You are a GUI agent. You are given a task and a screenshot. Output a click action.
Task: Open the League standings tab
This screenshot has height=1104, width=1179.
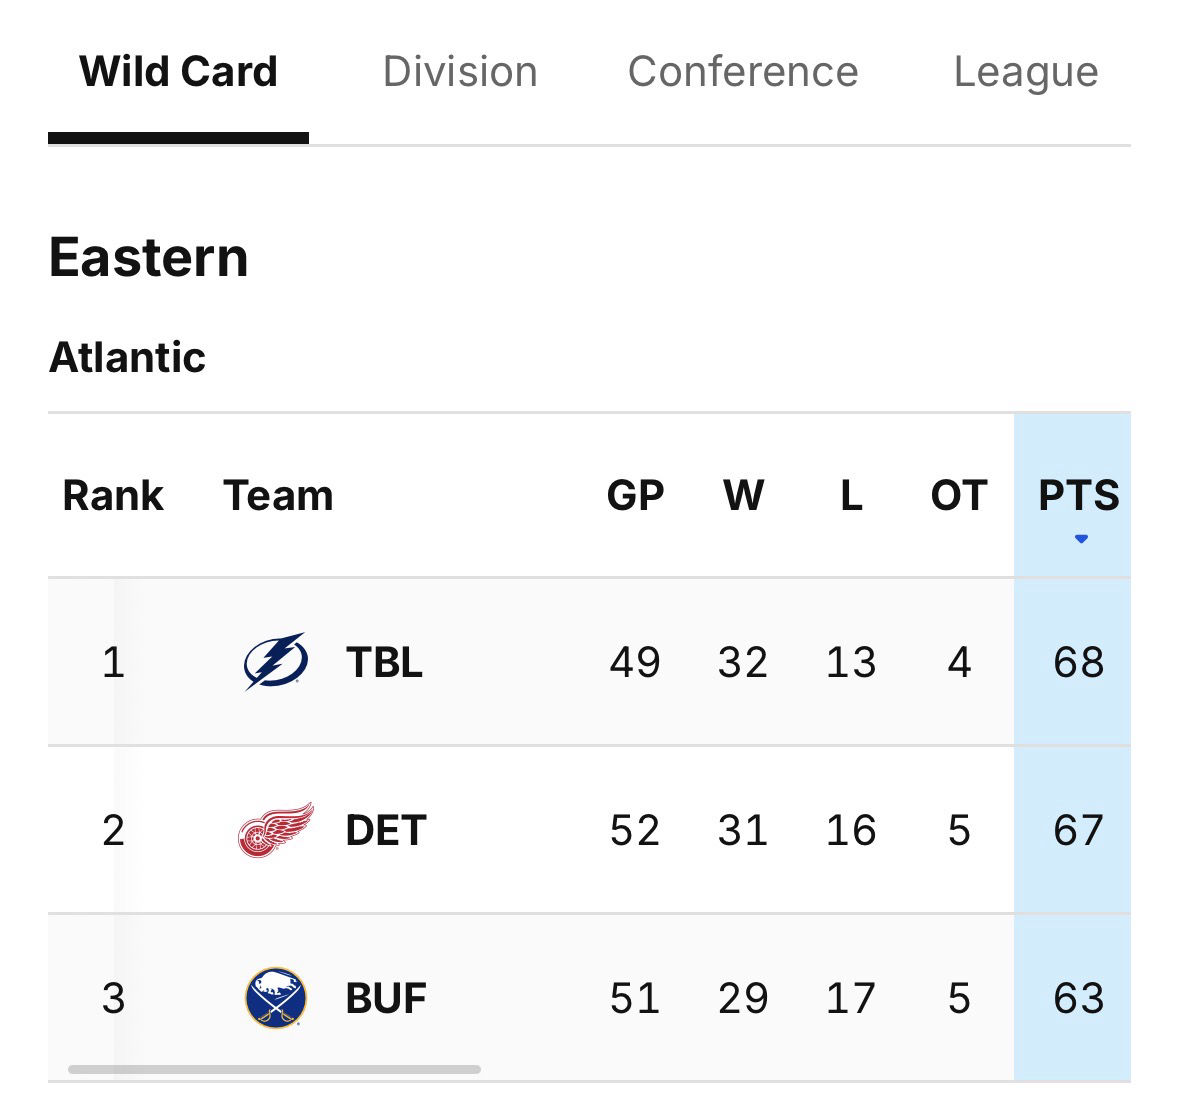pos(1026,72)
